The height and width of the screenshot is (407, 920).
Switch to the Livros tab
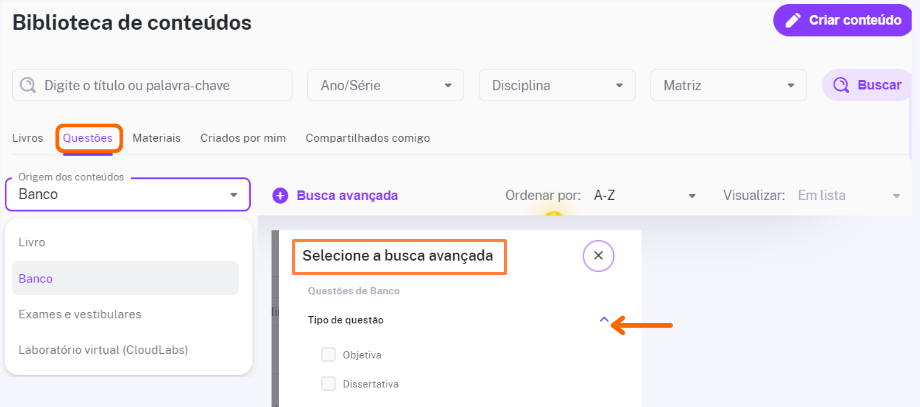coord(28,138)
